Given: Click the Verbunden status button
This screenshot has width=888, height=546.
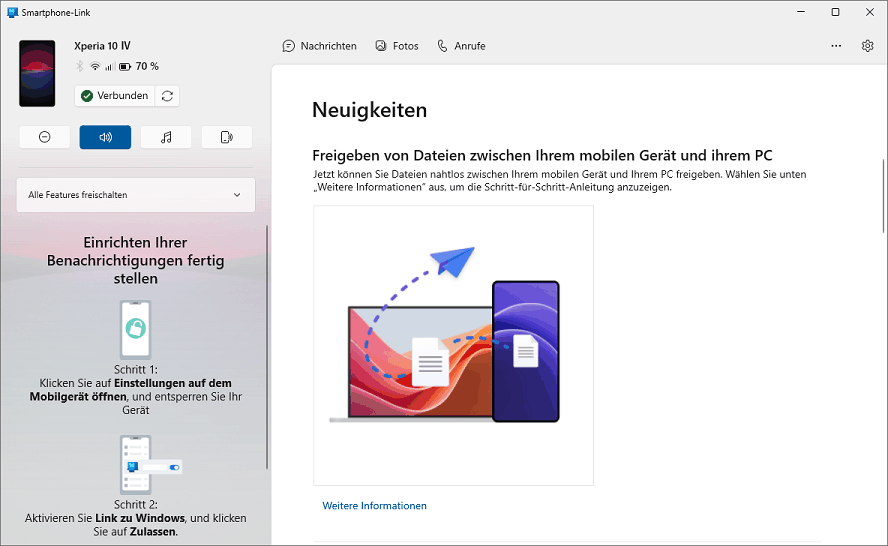Looking at the screenshot, I should (114, 96).
